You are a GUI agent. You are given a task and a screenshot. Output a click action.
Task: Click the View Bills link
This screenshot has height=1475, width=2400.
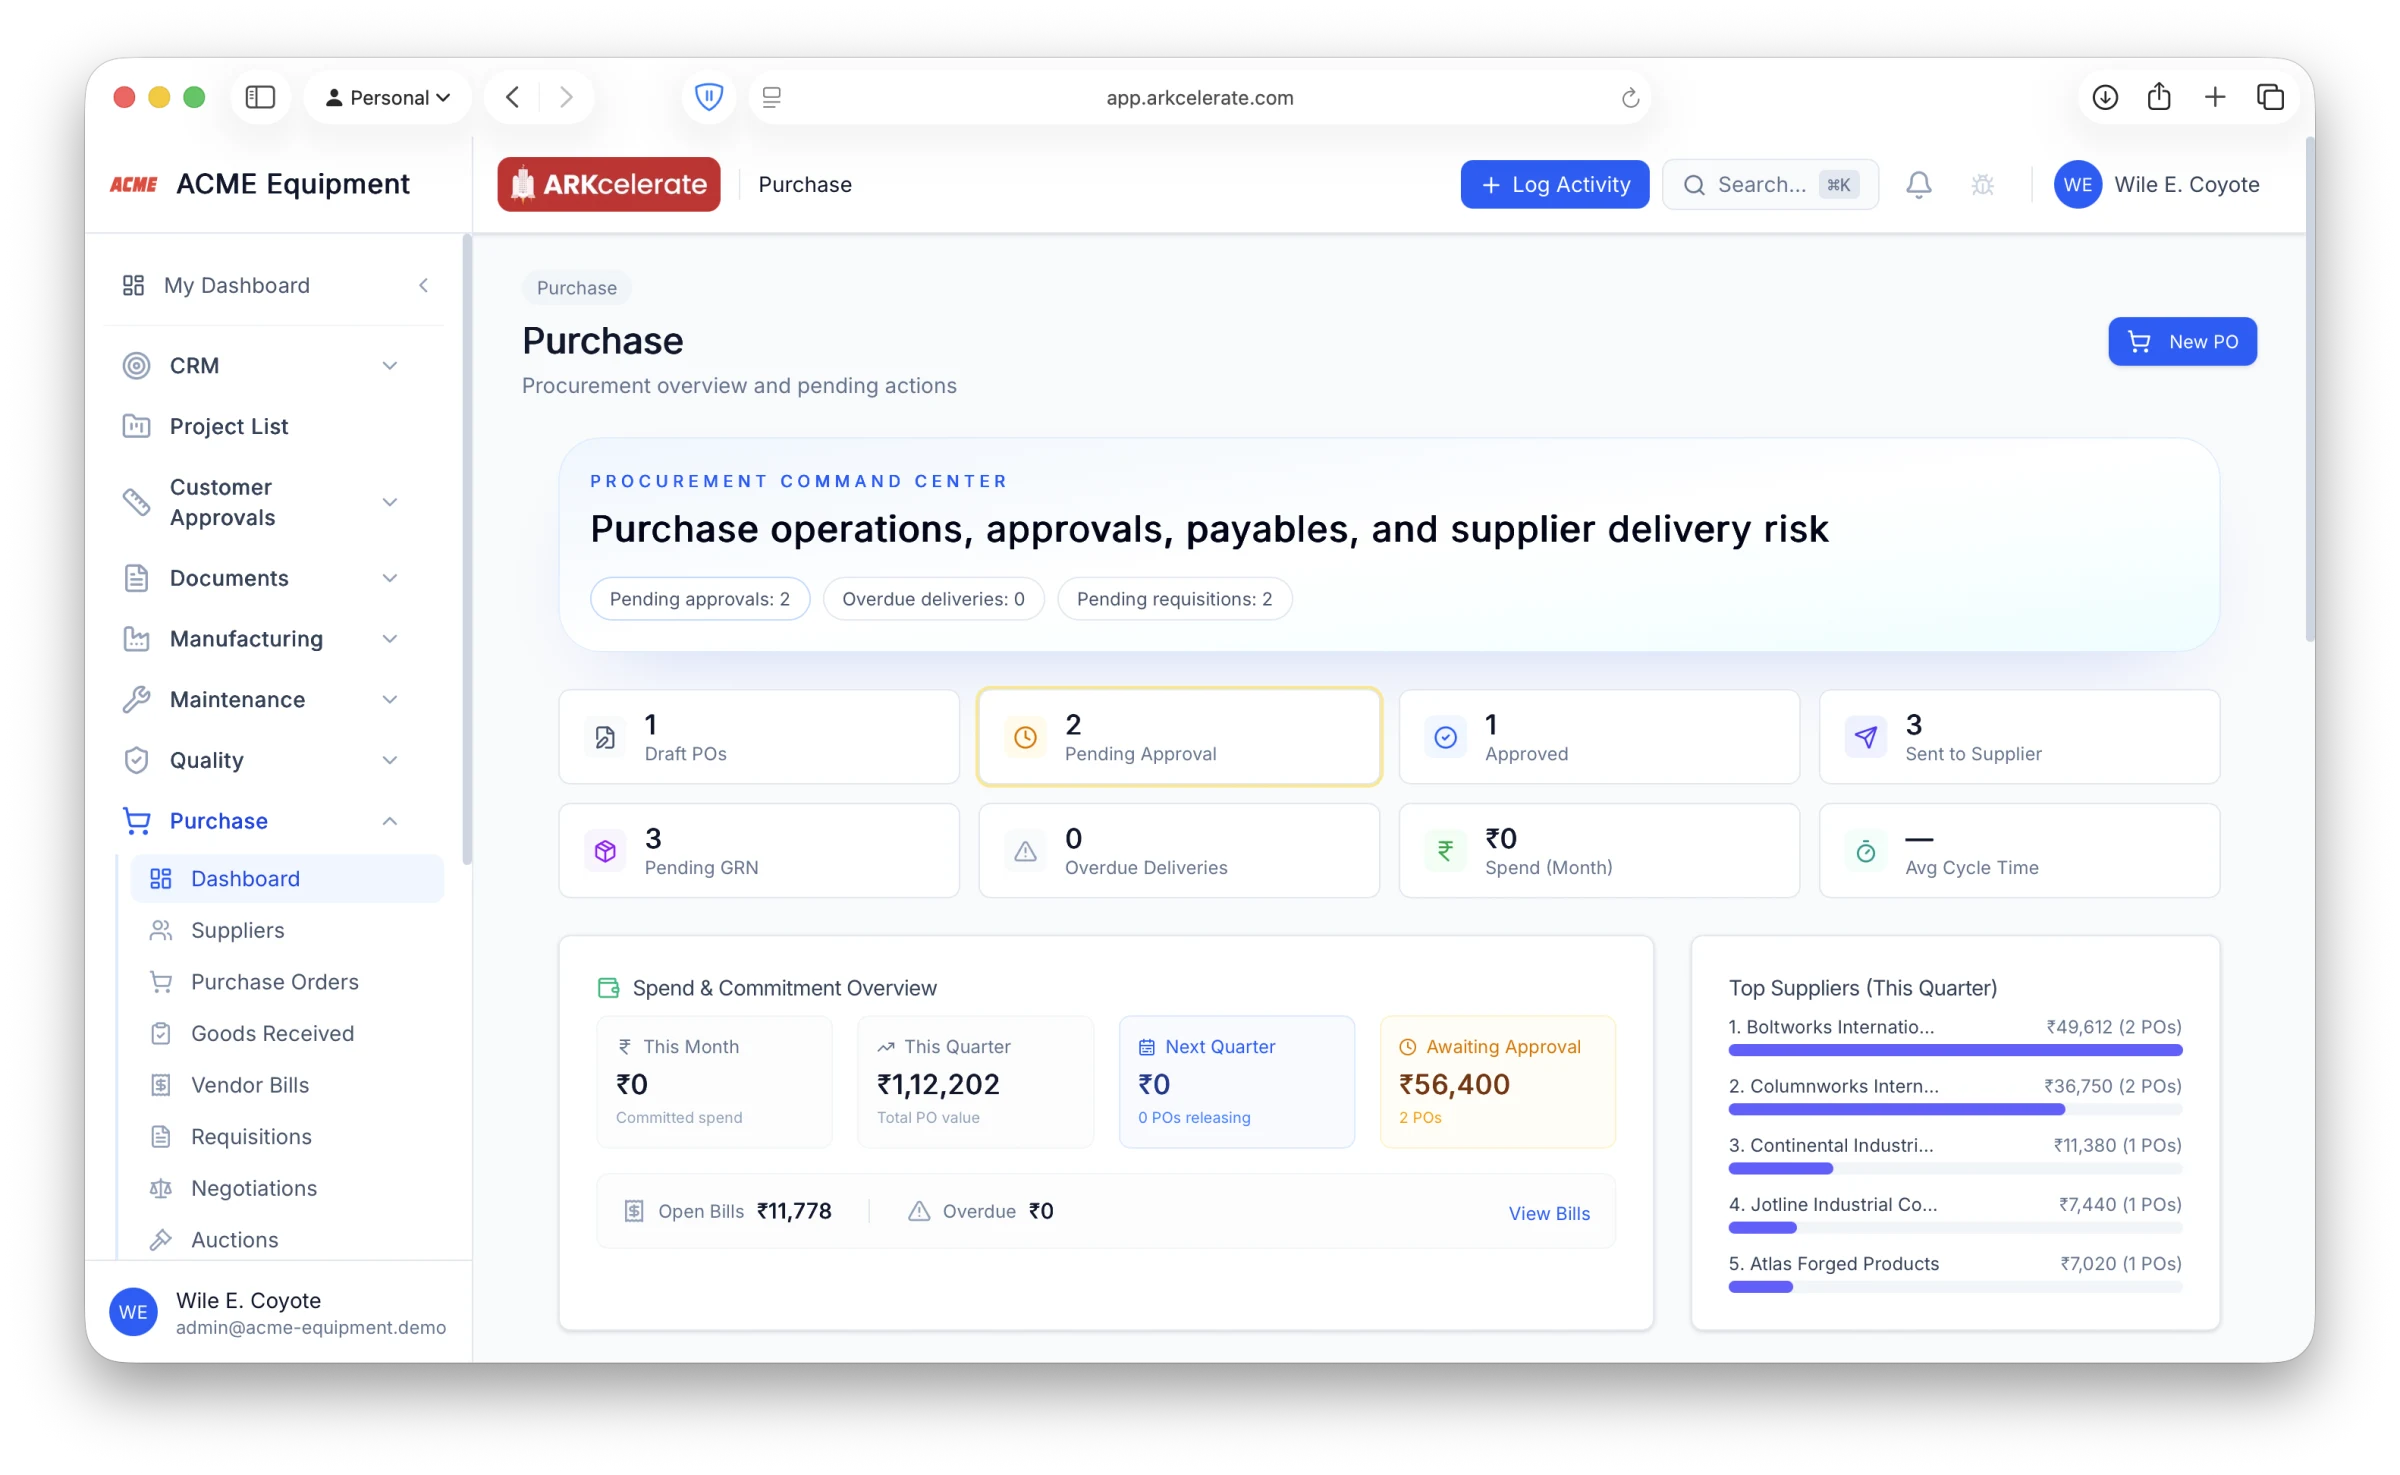pyautogui.click(x=1548, y=1213)
